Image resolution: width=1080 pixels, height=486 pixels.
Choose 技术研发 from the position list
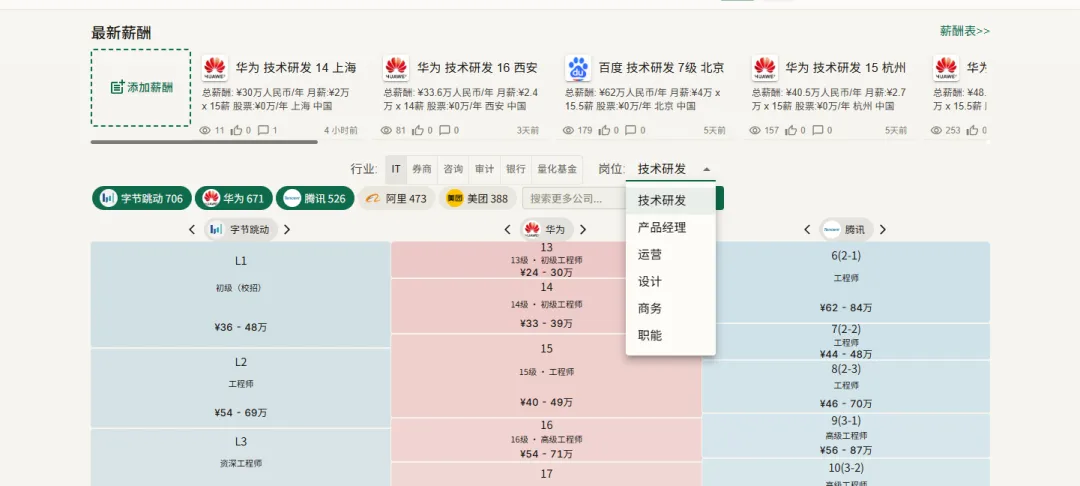[671, 200]
